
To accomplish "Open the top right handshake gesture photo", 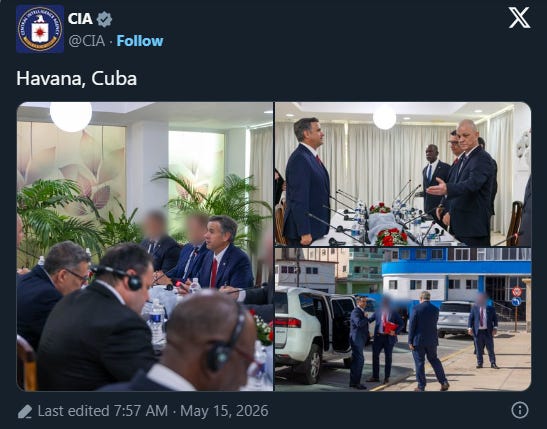I will [403, 174].
